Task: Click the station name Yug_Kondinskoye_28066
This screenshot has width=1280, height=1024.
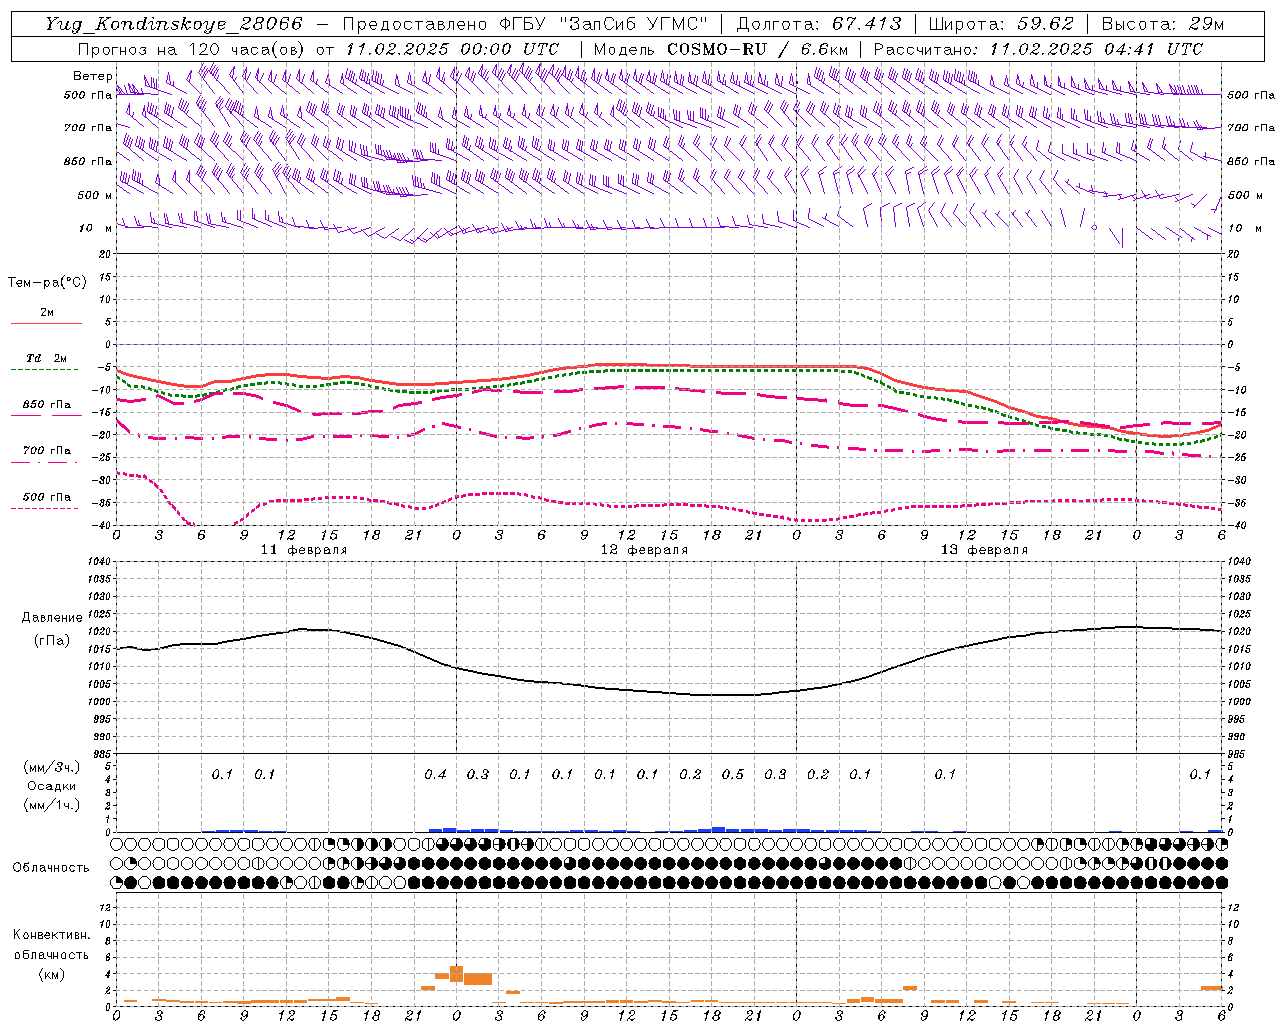Action: tap(173, 24)
